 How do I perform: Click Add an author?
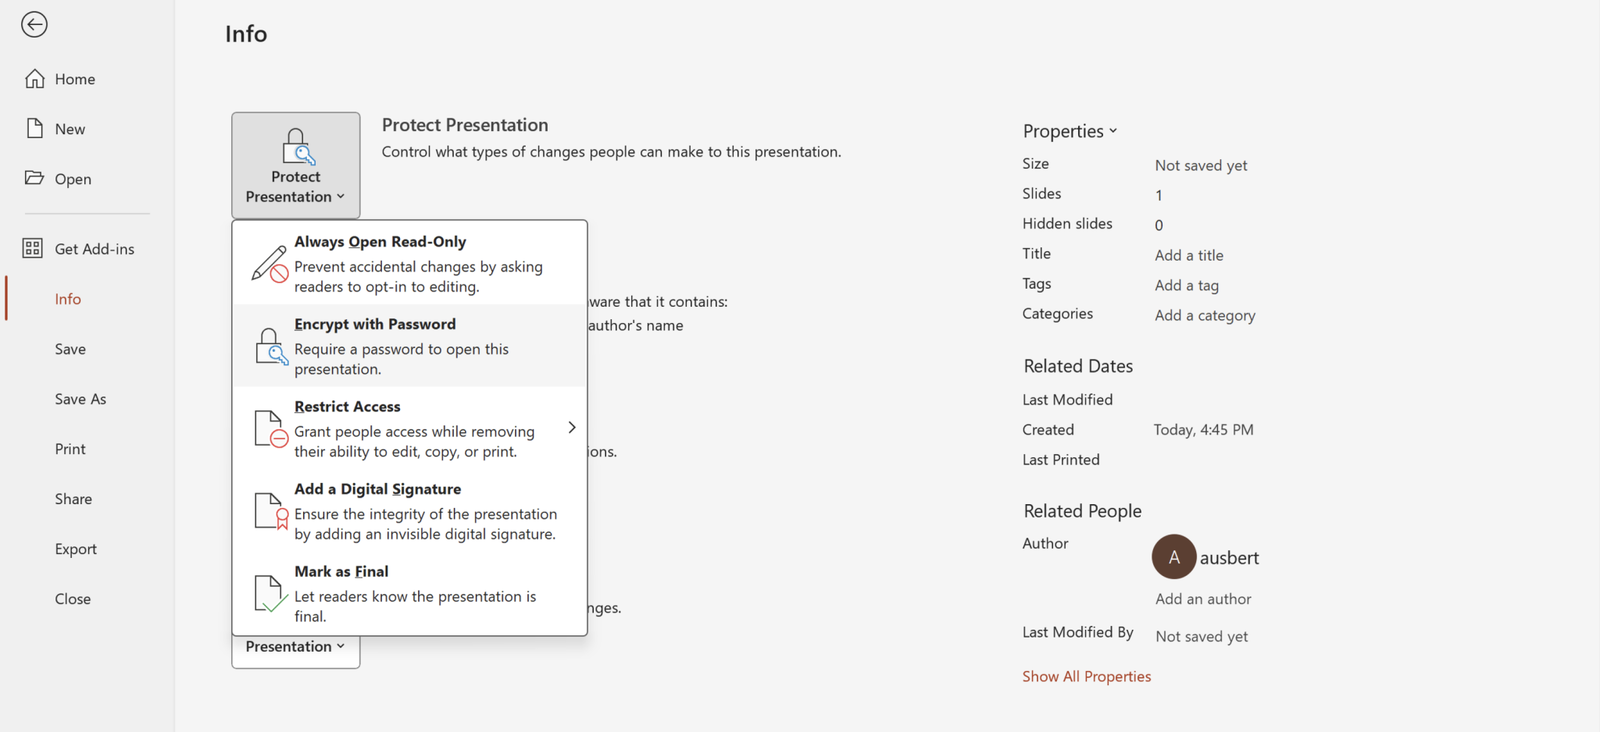[x=1202, y=598]
